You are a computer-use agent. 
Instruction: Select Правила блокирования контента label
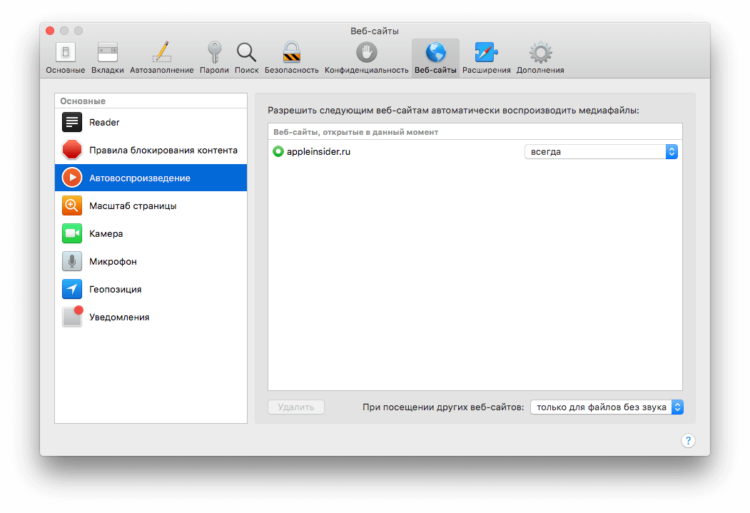[163, 150]
